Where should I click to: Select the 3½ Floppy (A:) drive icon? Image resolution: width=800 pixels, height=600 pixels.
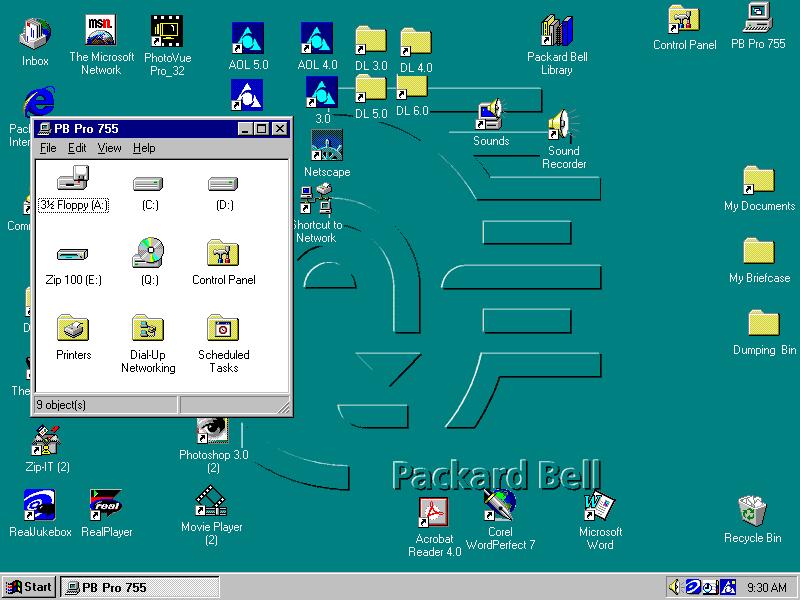(73, 178)
